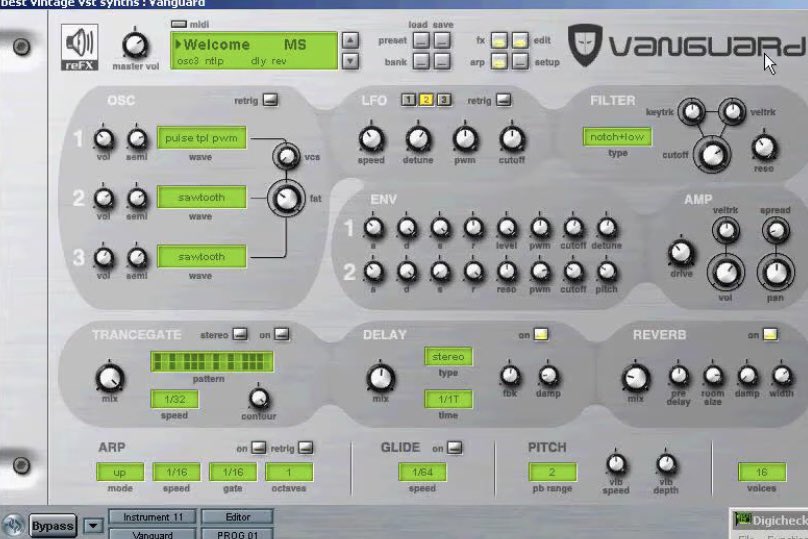
Task: Click the preset save button
Action: point(442,40)
